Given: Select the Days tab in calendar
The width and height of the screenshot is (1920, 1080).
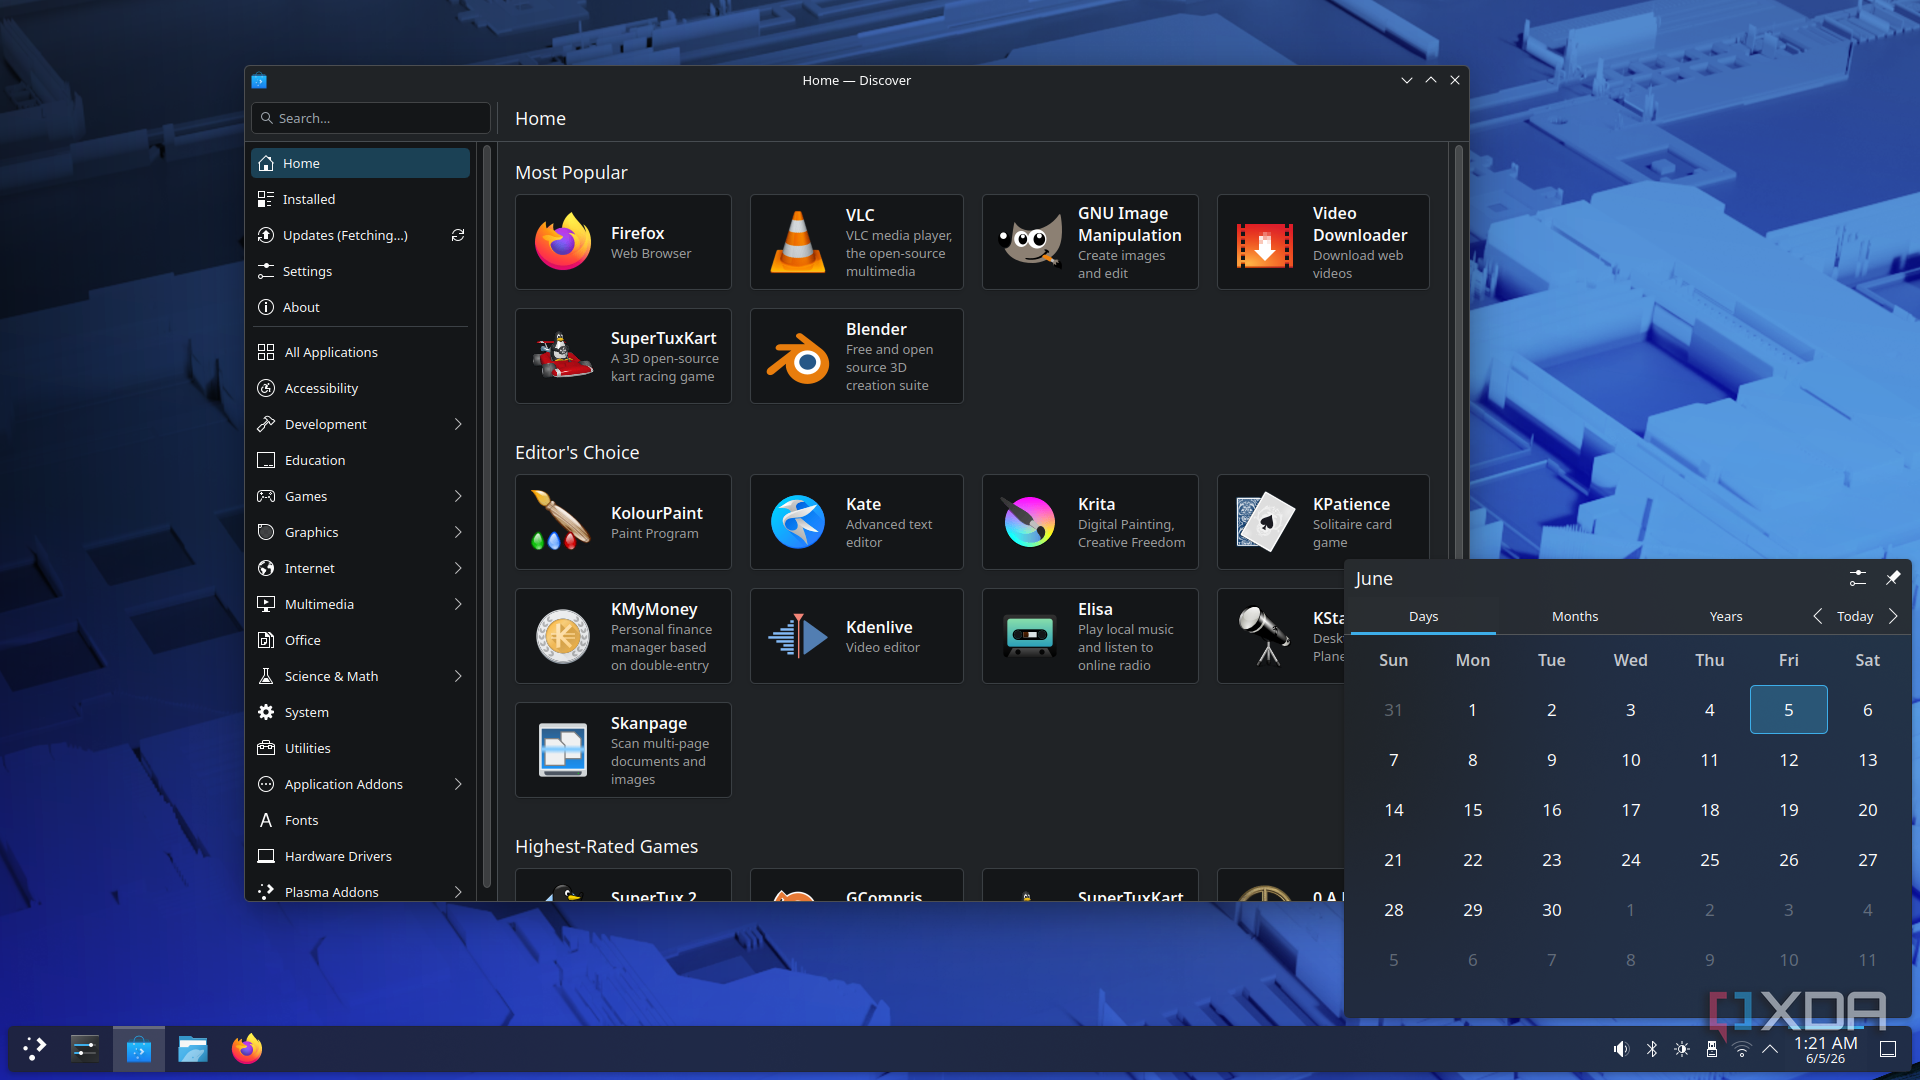Looking at the screenshot, I should pyautogui.click(x=1423, y=616).
